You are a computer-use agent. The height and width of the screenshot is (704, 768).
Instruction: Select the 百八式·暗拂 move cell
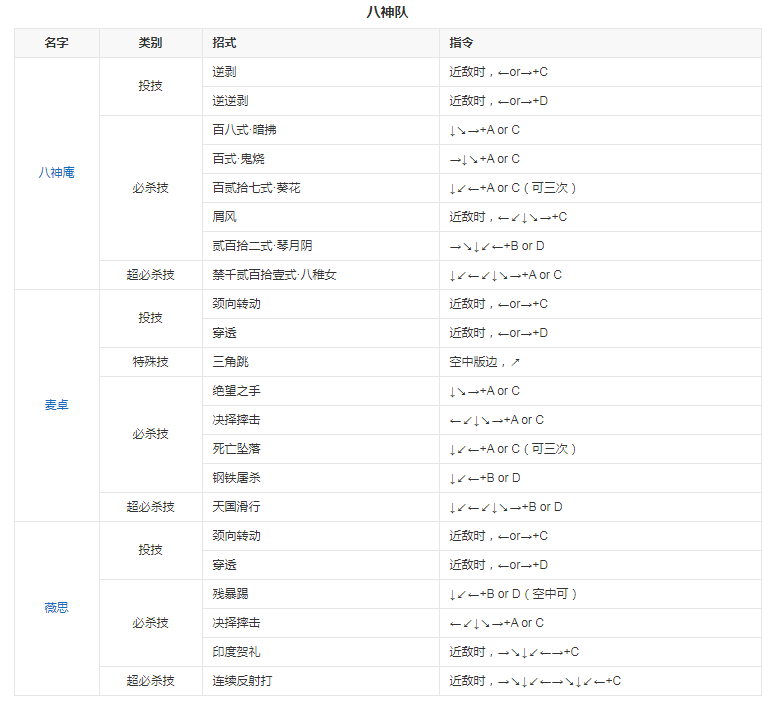(x=243, y=130)
